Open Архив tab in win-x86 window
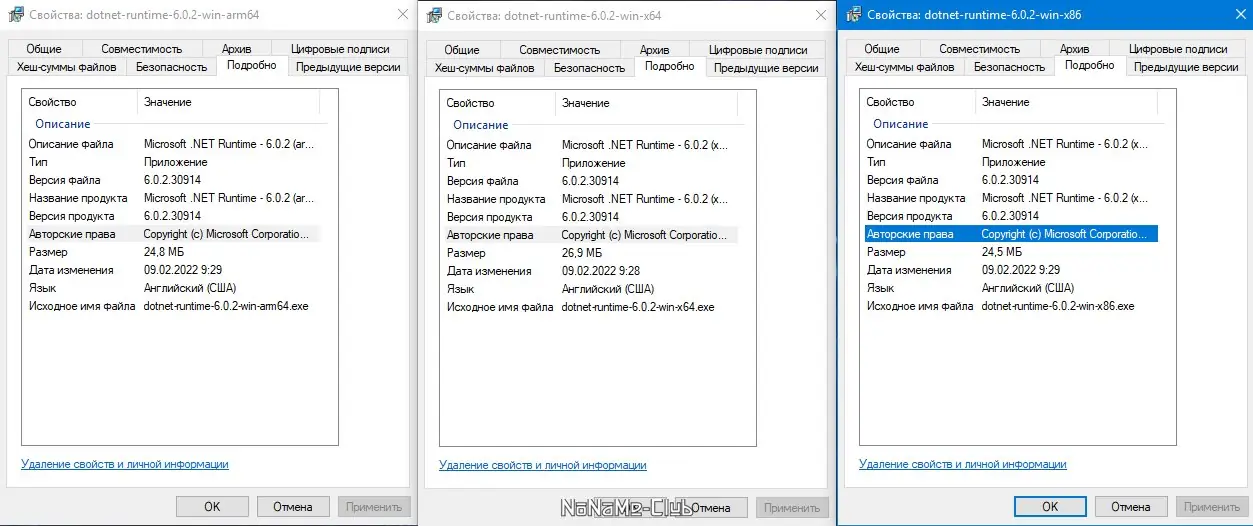Screen dimensions: 1253x526 click(1074, 49)
